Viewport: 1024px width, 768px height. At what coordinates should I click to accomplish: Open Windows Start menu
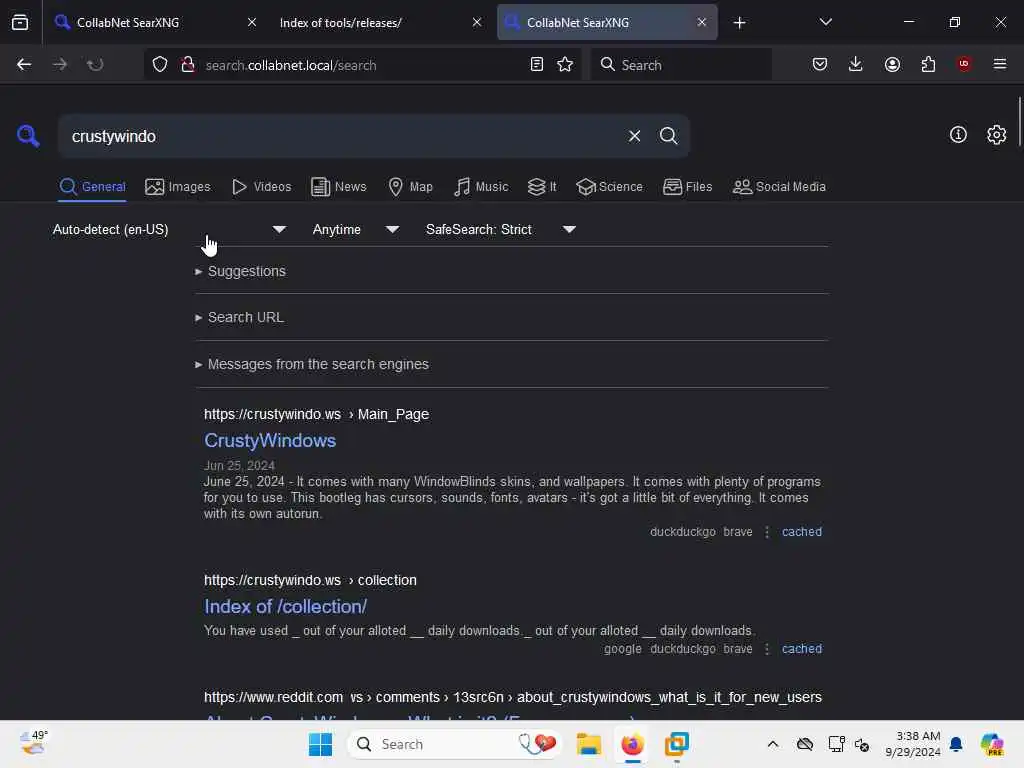point(320,744)
